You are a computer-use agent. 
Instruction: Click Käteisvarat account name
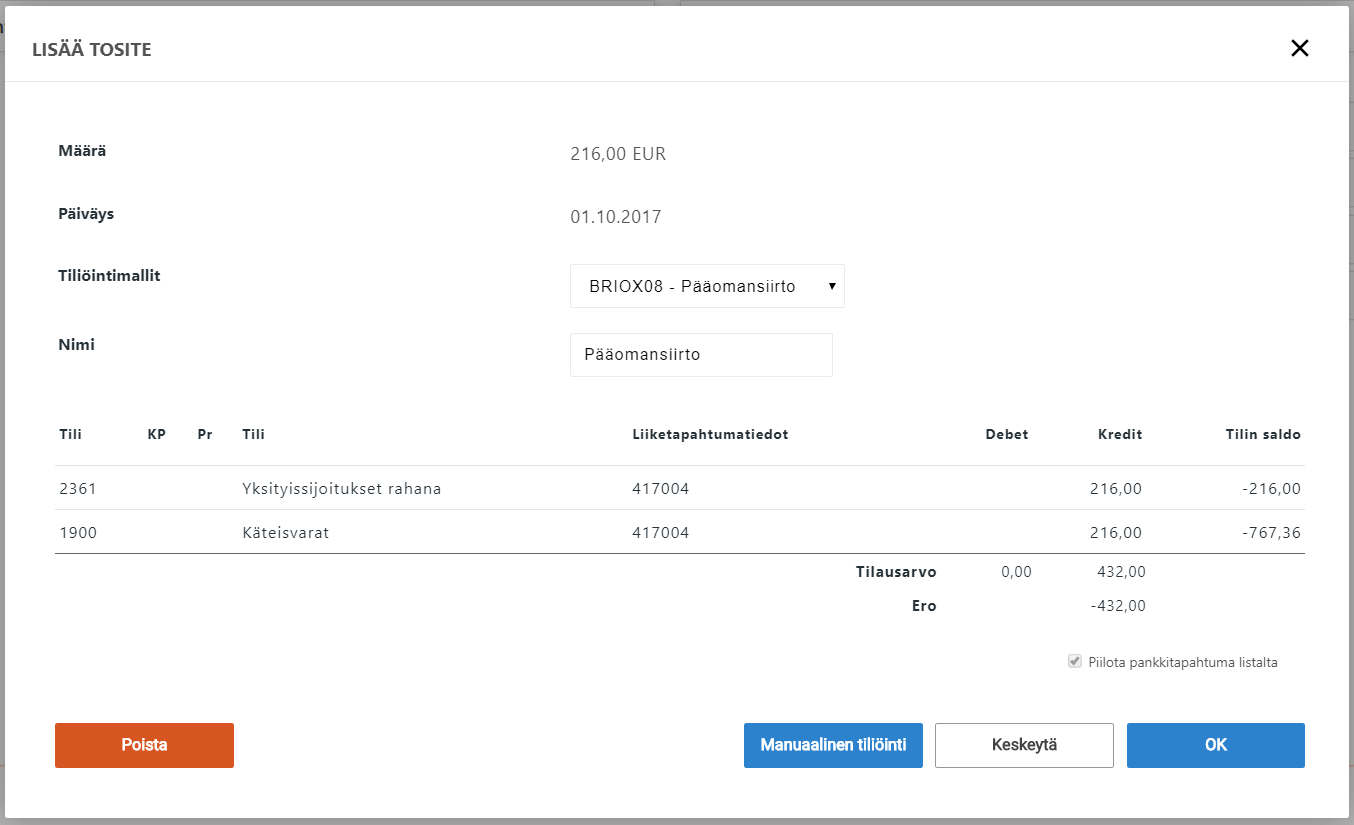[x=285, y=533]
